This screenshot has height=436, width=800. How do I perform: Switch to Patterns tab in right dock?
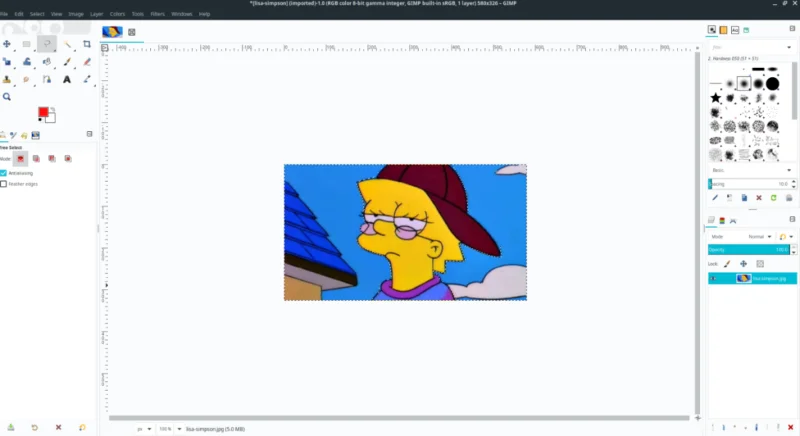[x=723, y=30]
